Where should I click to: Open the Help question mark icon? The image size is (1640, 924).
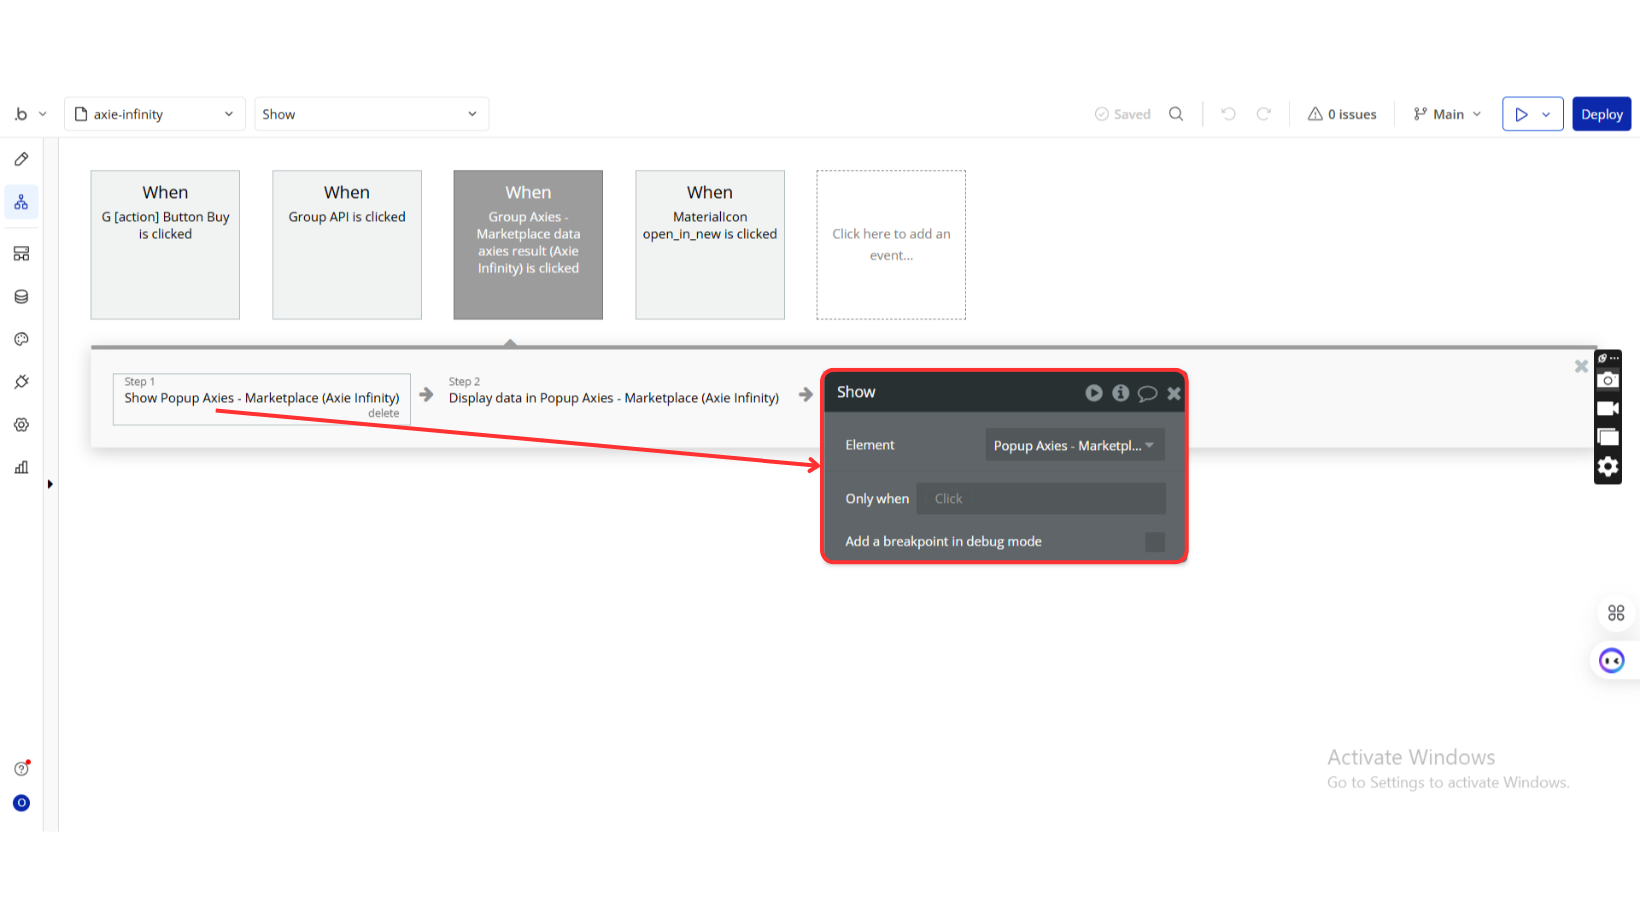click(21, 768)
